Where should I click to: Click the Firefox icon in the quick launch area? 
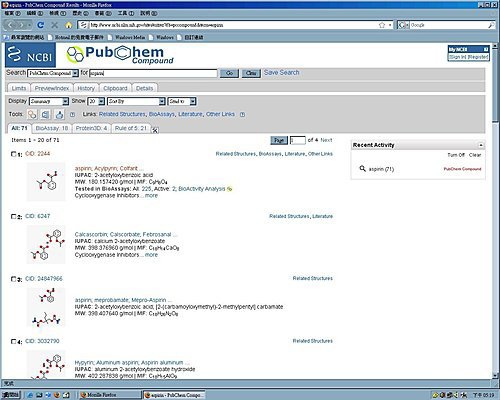pos(57,395)
